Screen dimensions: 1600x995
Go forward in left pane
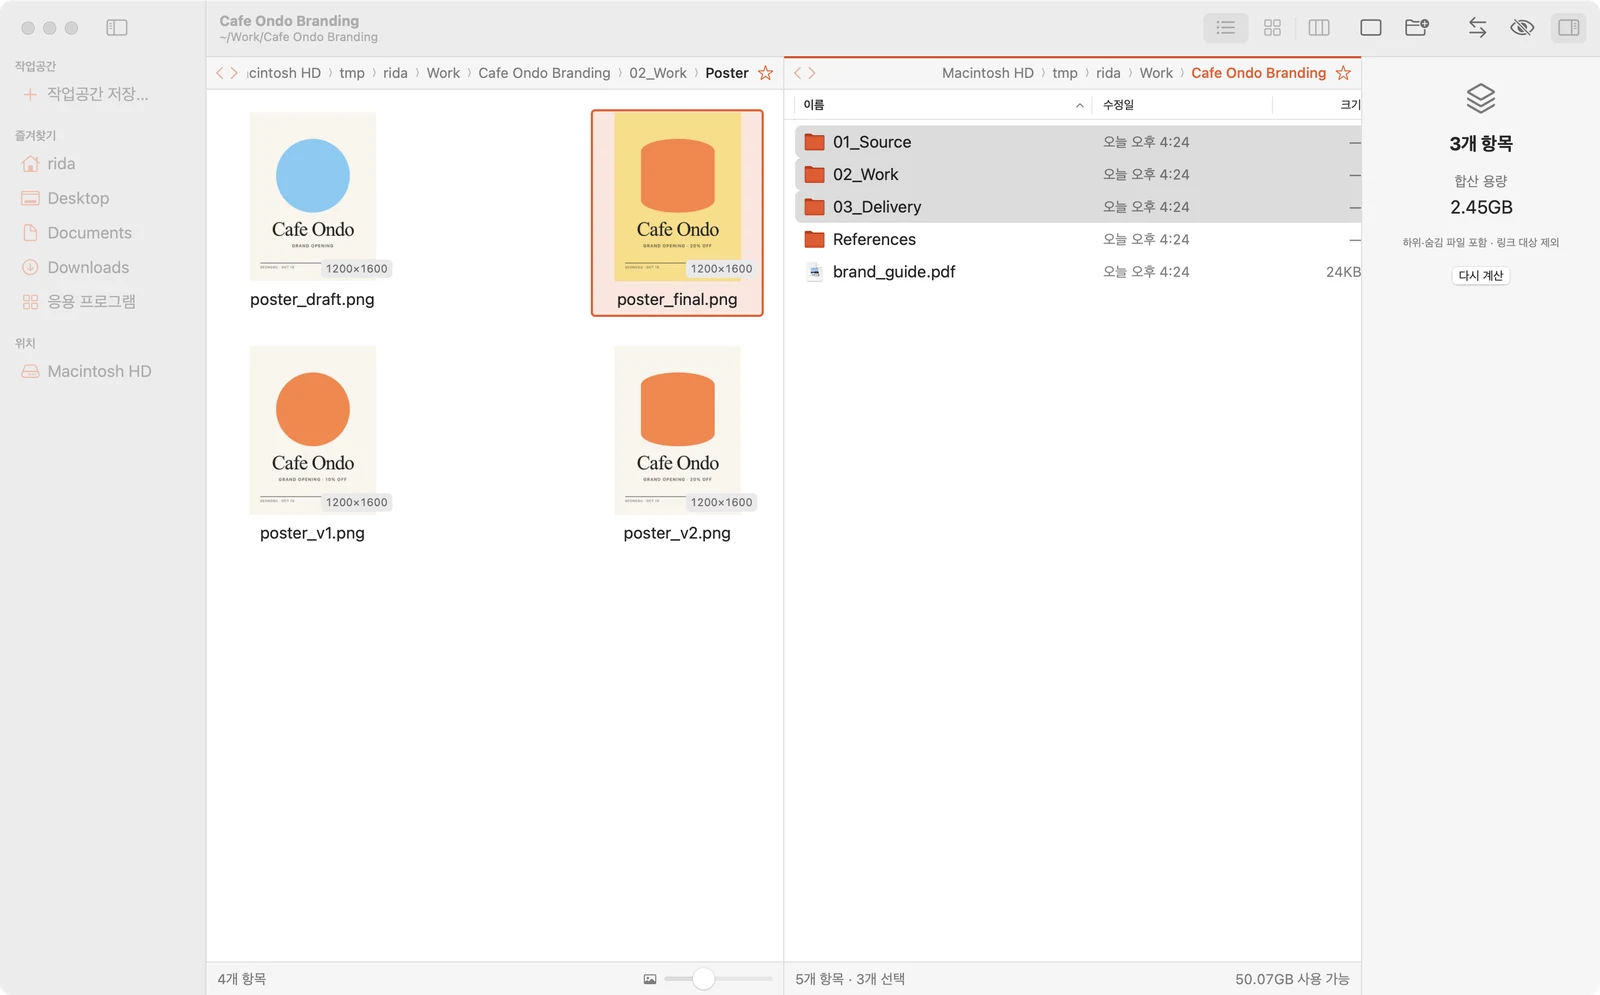(234, 73)
